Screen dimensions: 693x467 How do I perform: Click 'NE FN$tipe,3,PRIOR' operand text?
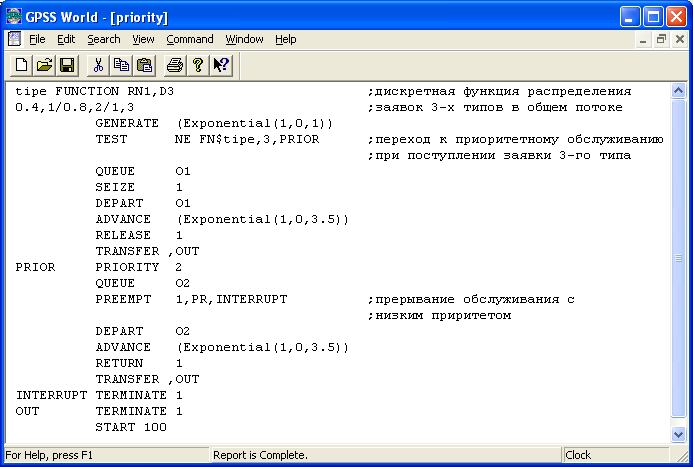point(247,139)
